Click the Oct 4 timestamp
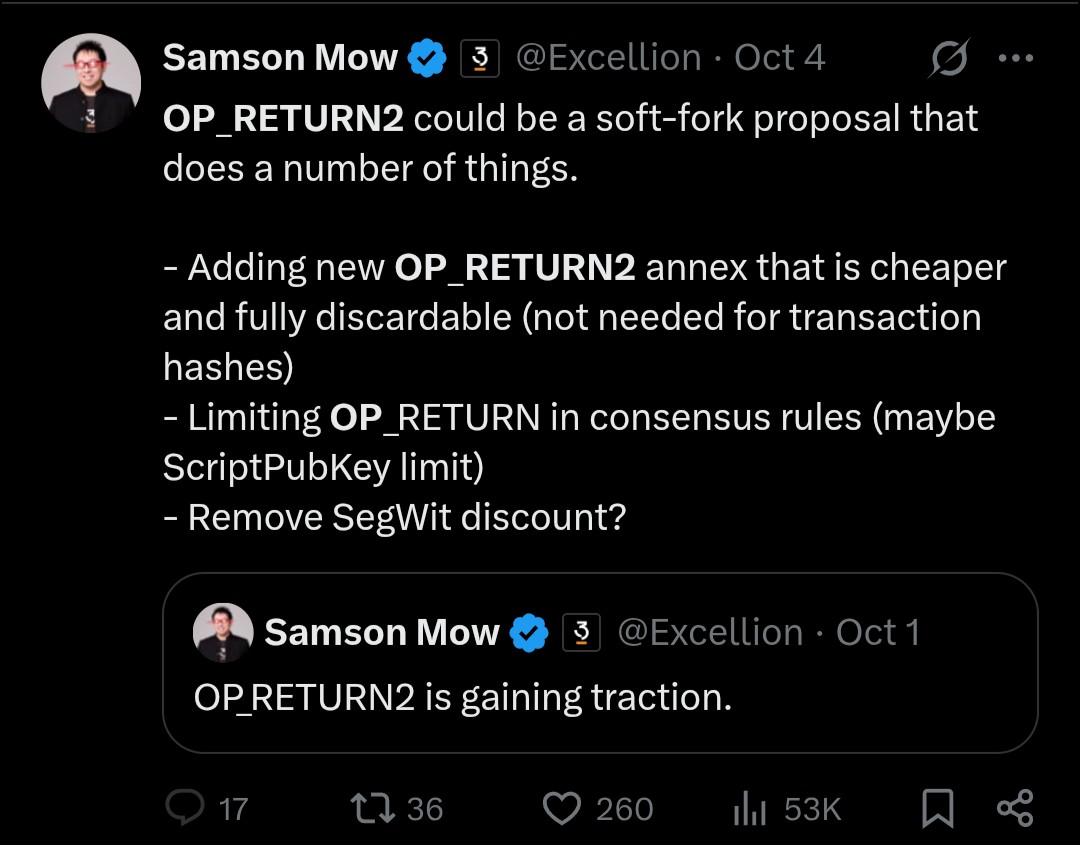 [780, 59]
